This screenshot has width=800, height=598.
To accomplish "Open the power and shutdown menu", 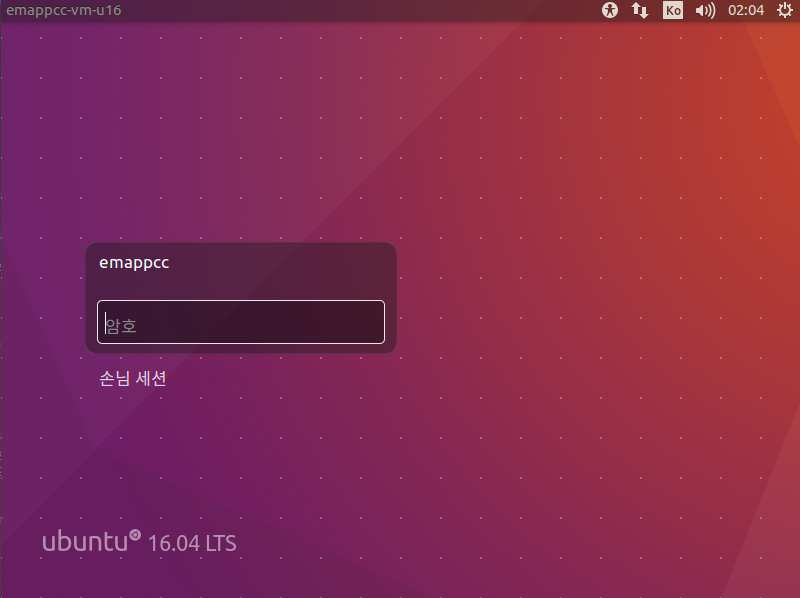I will tap(785, 10).
